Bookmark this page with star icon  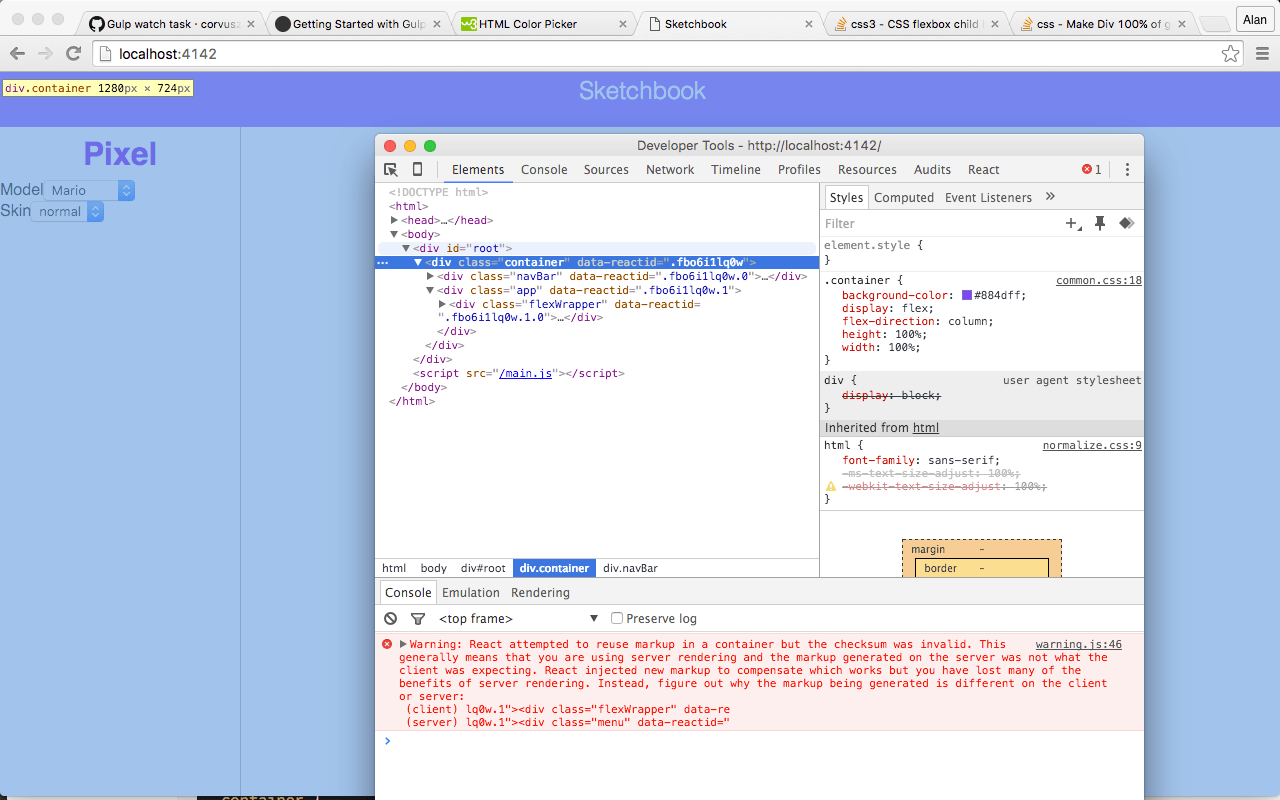1230,54
